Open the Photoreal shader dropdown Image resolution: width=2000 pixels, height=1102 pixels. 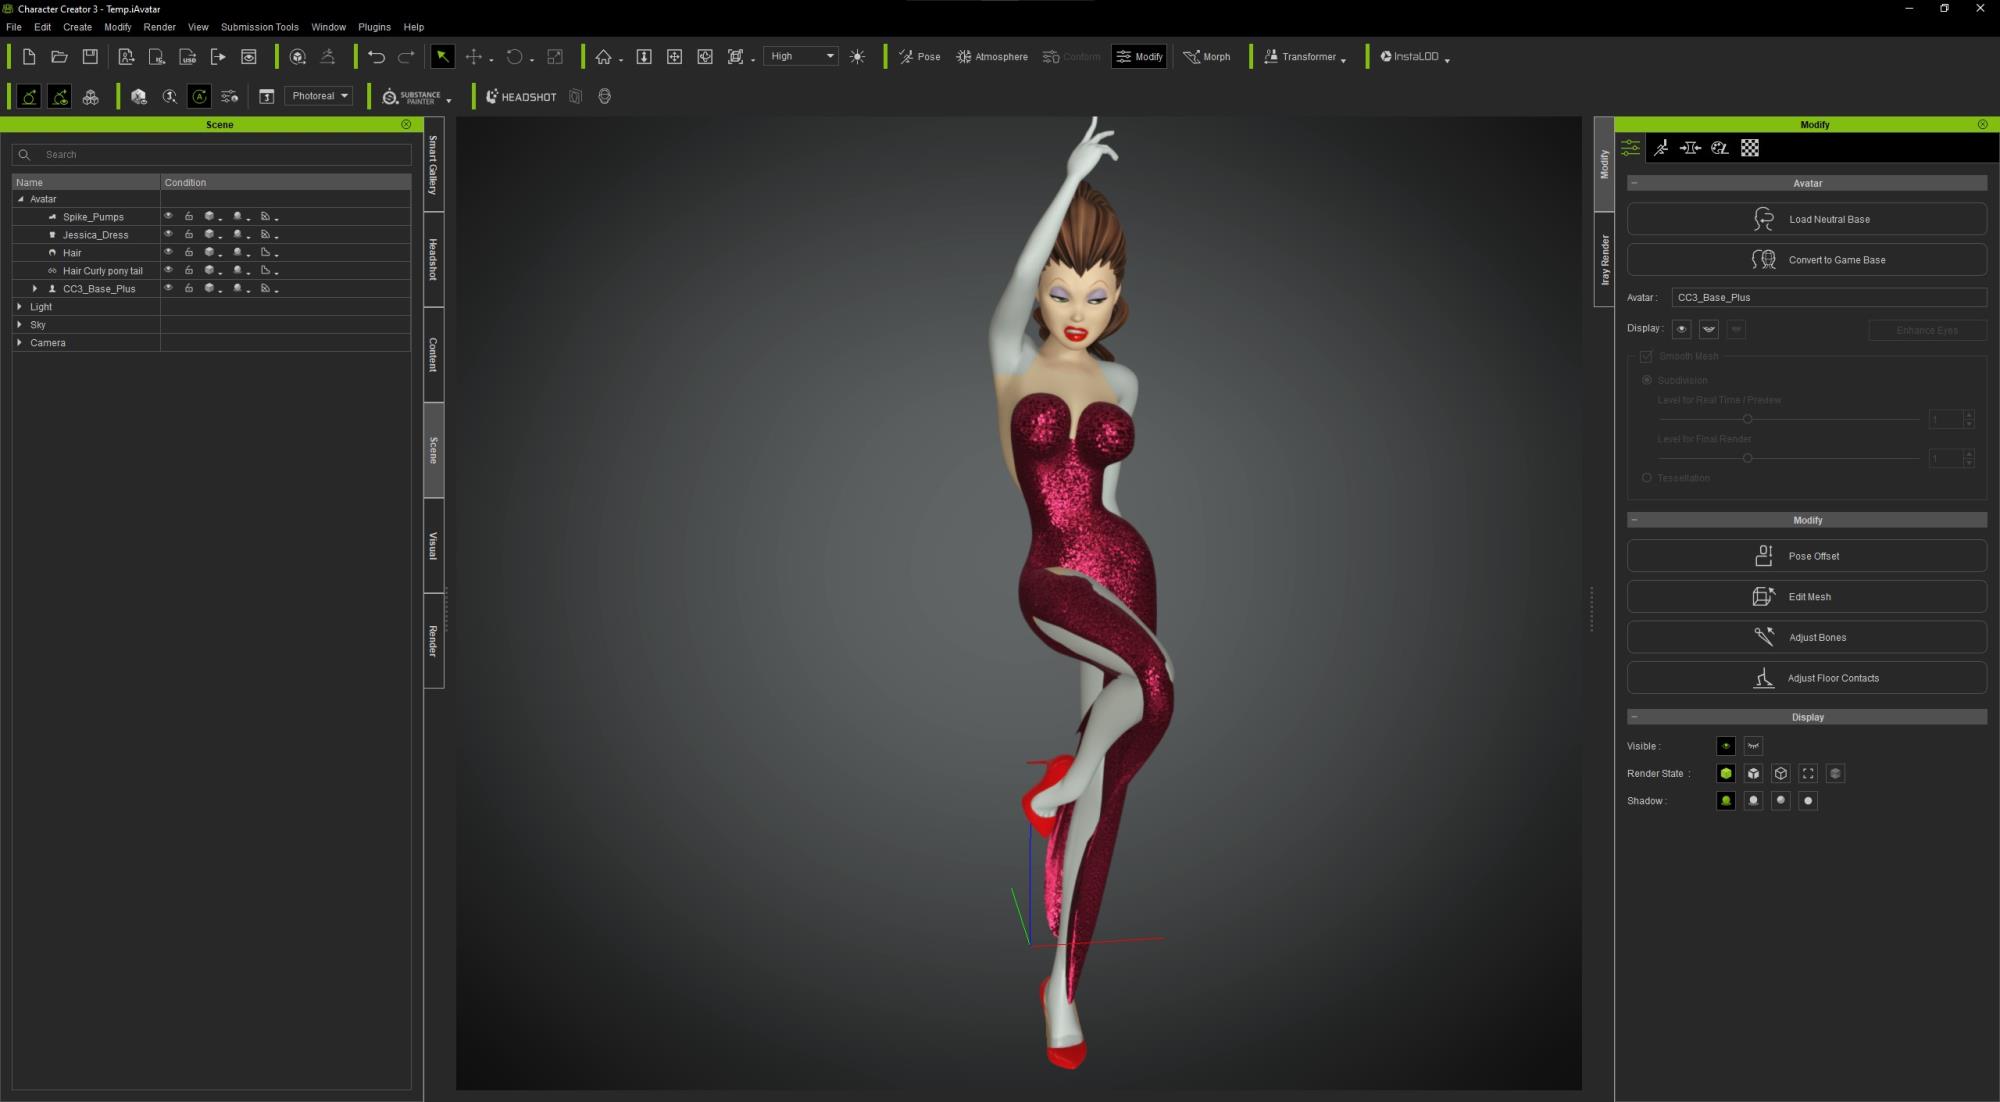pyautogui.click(x=319, y=96)
